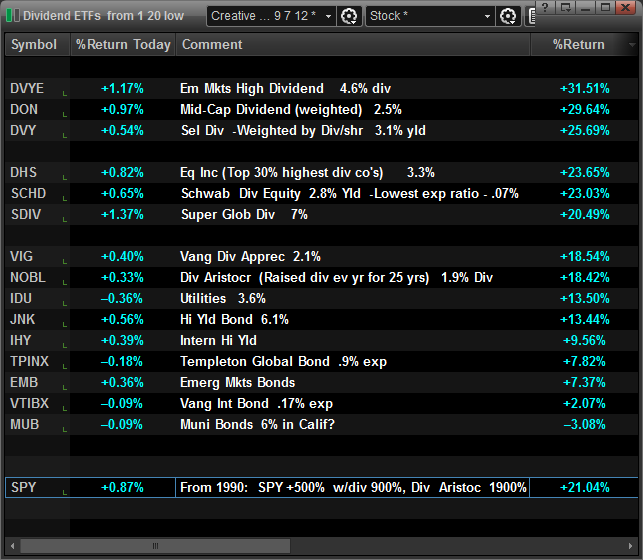Click the Comment column header

pos(353,44)
